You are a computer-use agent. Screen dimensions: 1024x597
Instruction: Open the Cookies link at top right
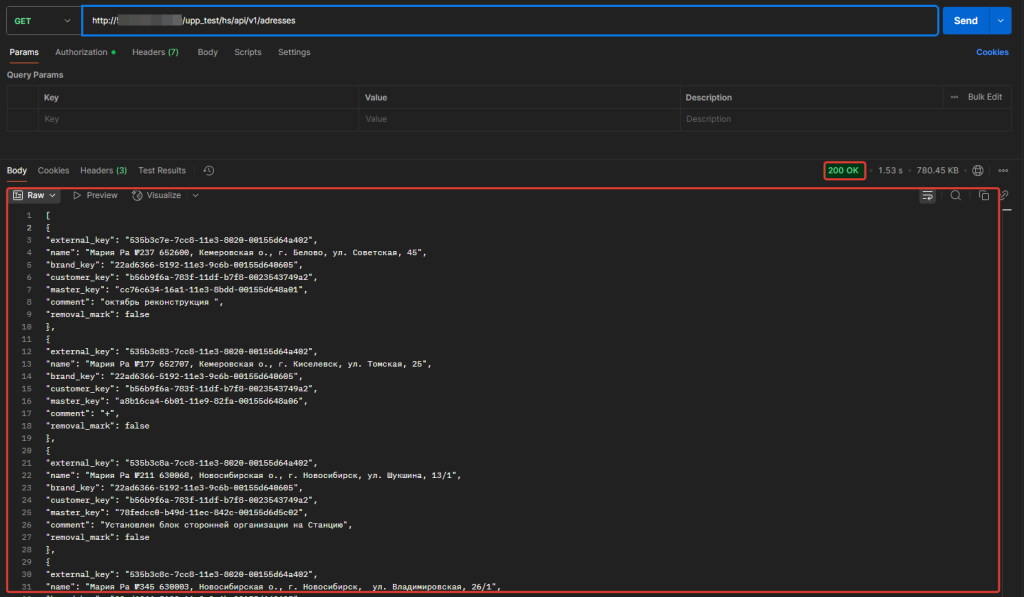pos(992,52)
